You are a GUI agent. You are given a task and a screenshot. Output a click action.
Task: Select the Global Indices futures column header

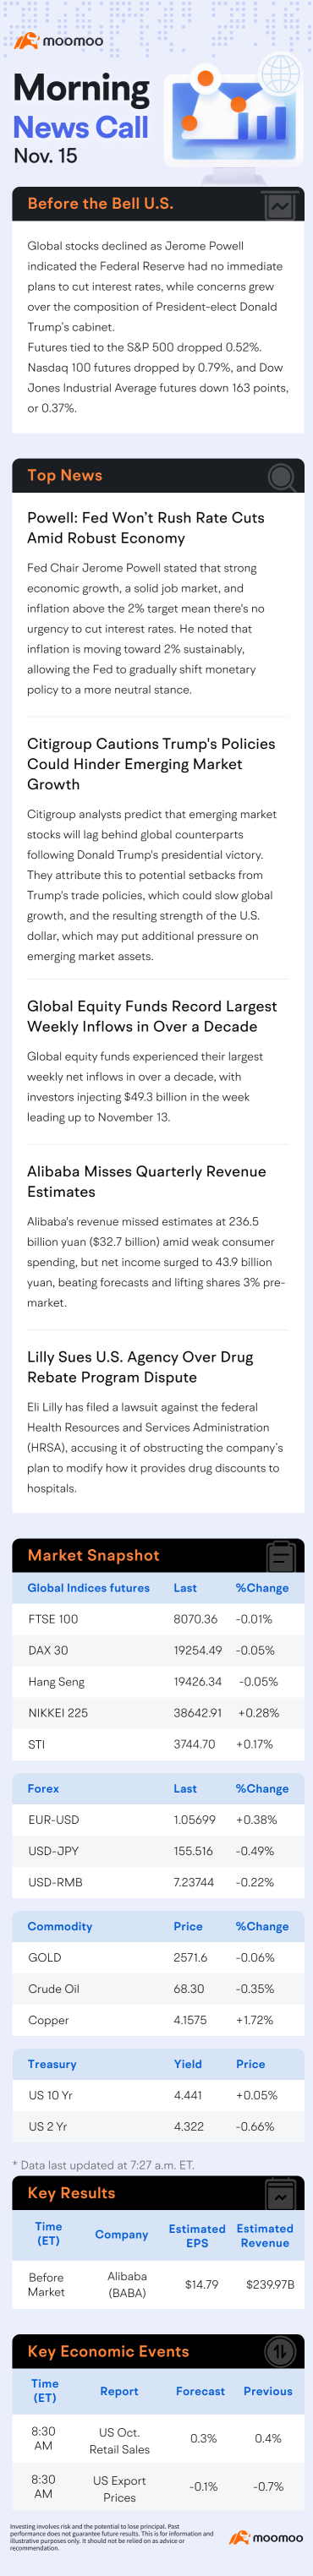(89, 1588)
